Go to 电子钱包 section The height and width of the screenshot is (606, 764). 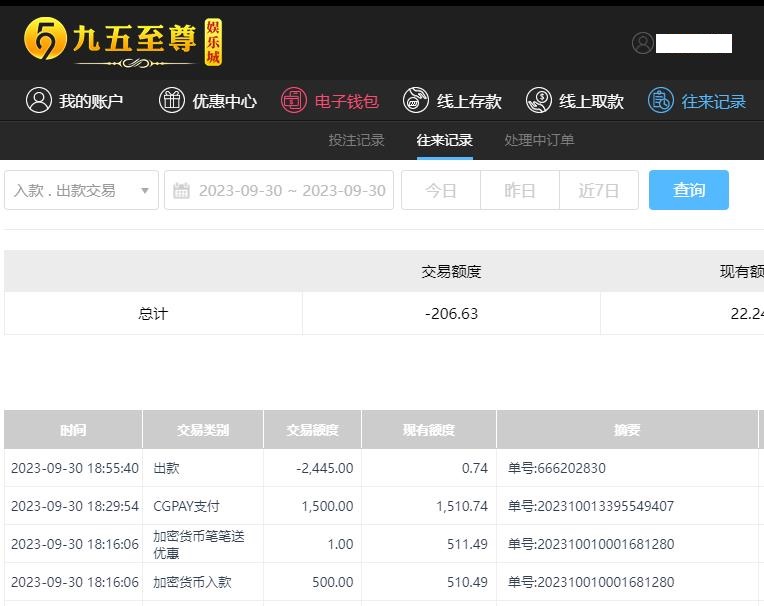[330, 101]
